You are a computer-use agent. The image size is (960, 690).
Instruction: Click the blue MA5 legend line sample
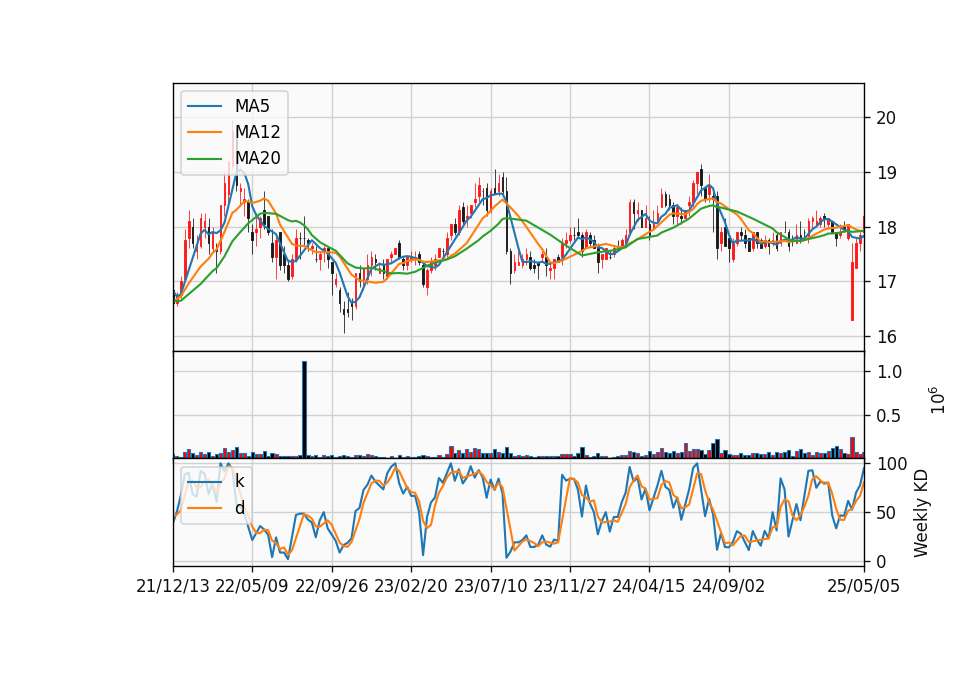(x=204, y=106)
